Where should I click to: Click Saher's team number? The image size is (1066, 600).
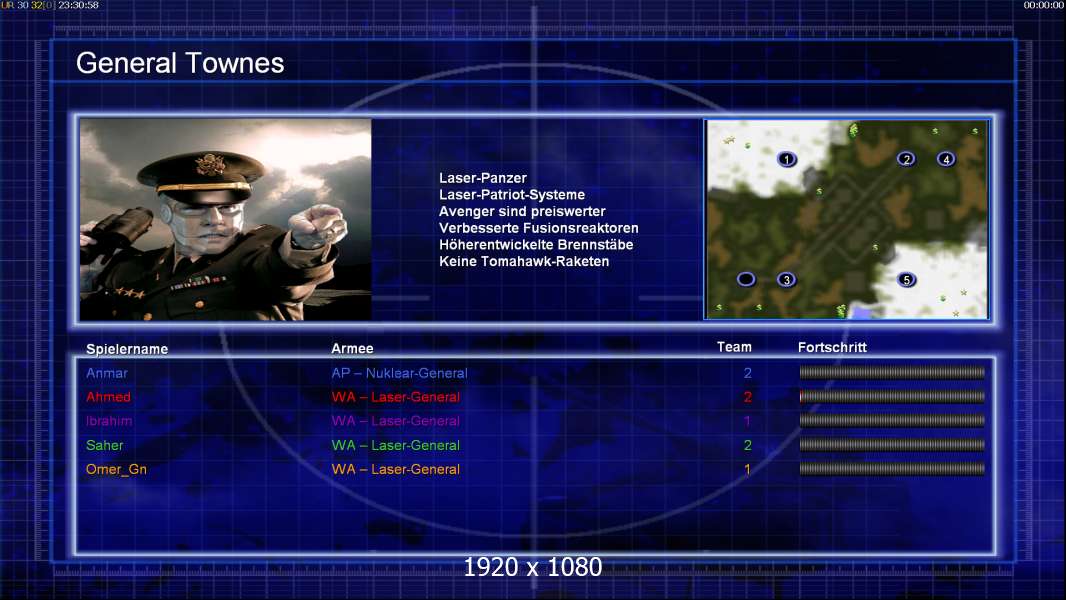pos(748,445)
